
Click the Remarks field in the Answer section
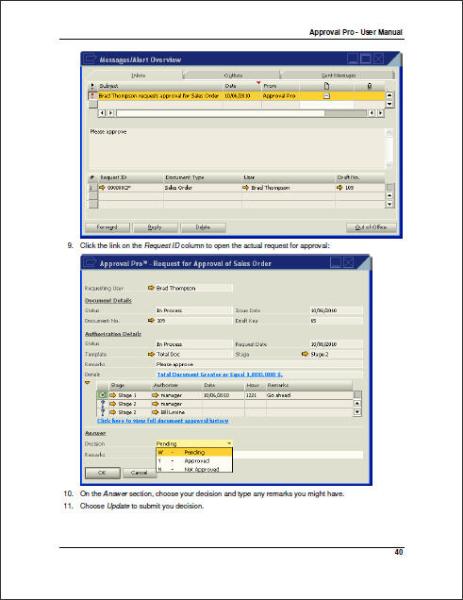click(298, 455)
